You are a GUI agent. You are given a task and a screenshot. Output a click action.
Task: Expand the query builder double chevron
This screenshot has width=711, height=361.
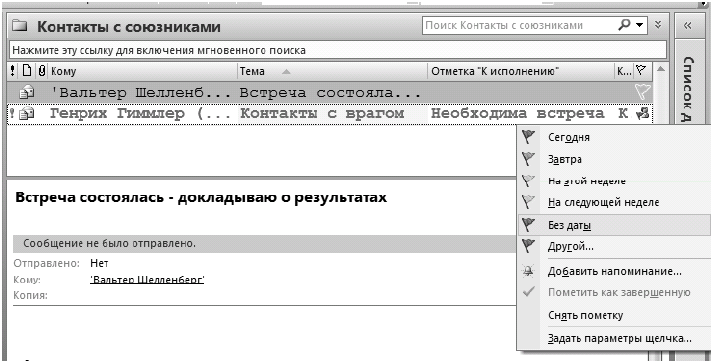(658, 25)
